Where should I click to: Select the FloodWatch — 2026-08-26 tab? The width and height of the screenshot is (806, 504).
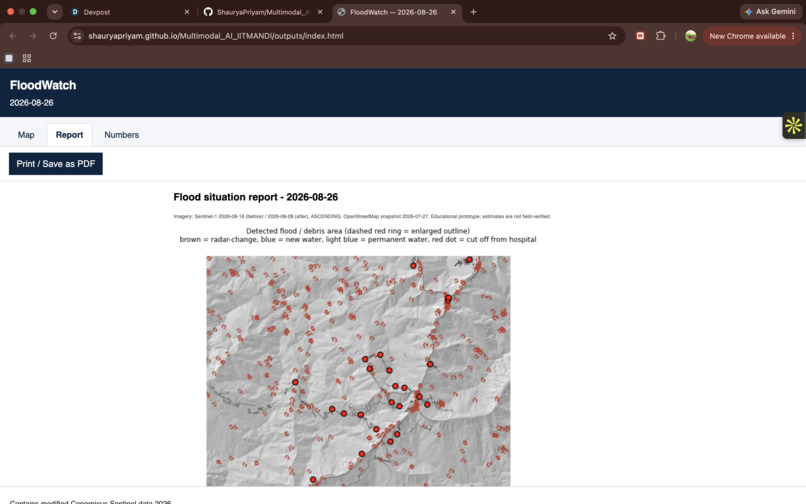397,12
